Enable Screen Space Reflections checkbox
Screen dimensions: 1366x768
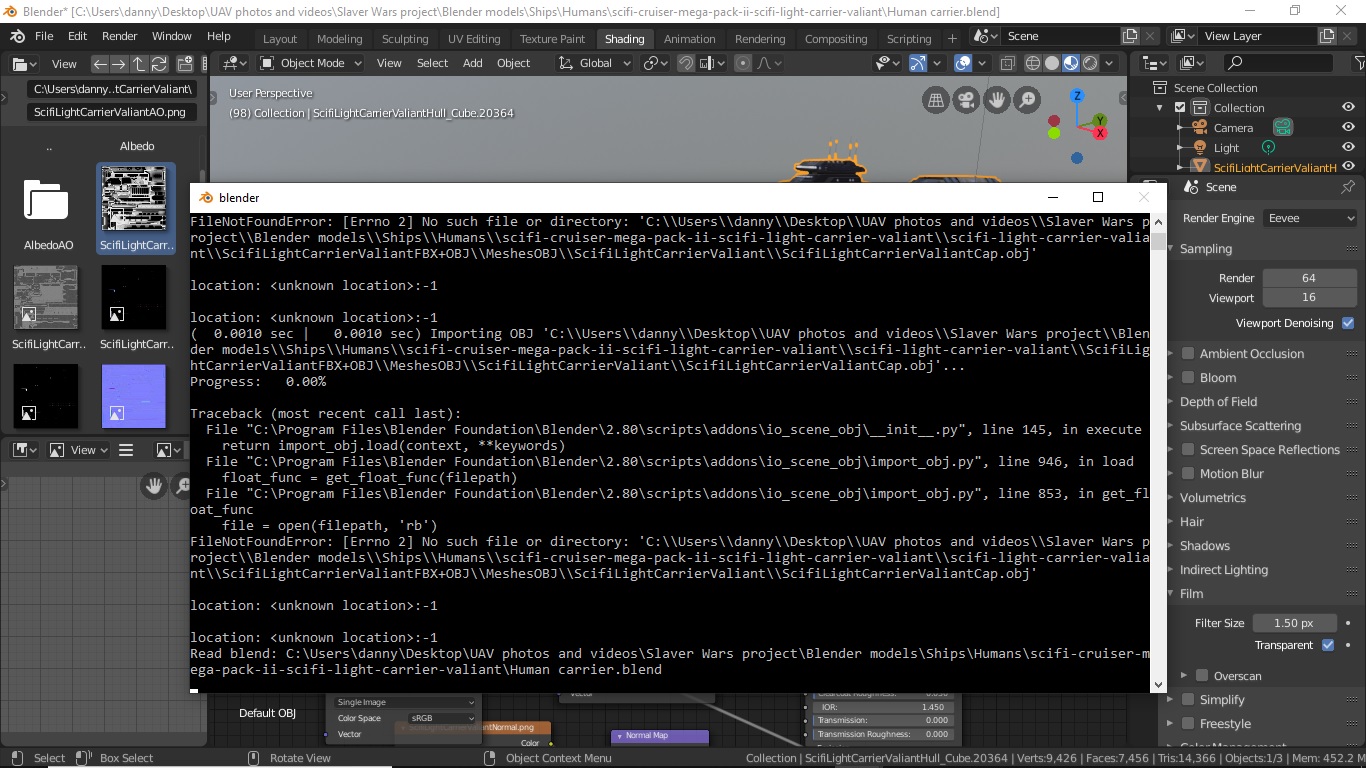[x=1188, y=449]
